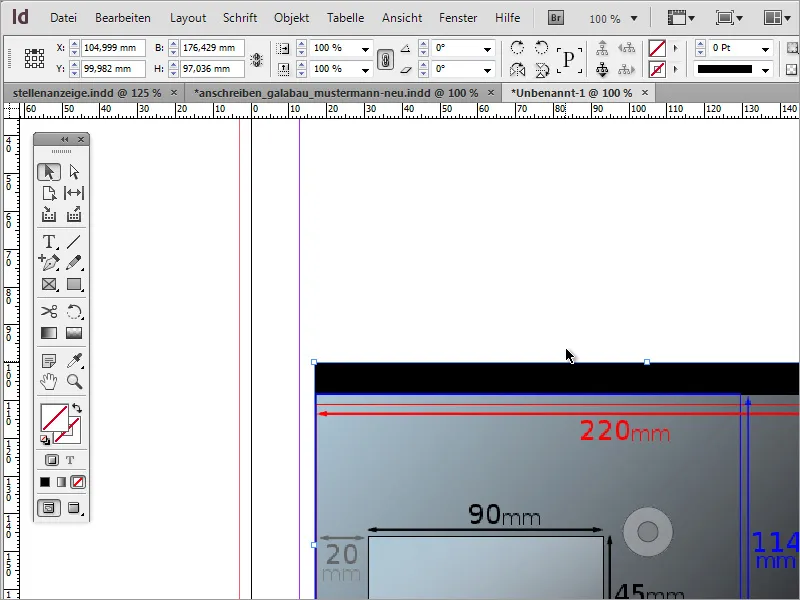Select the Zoom tool
Image resolution: width=800 pixels, height=600 pixels.
(x=74, y=382)
